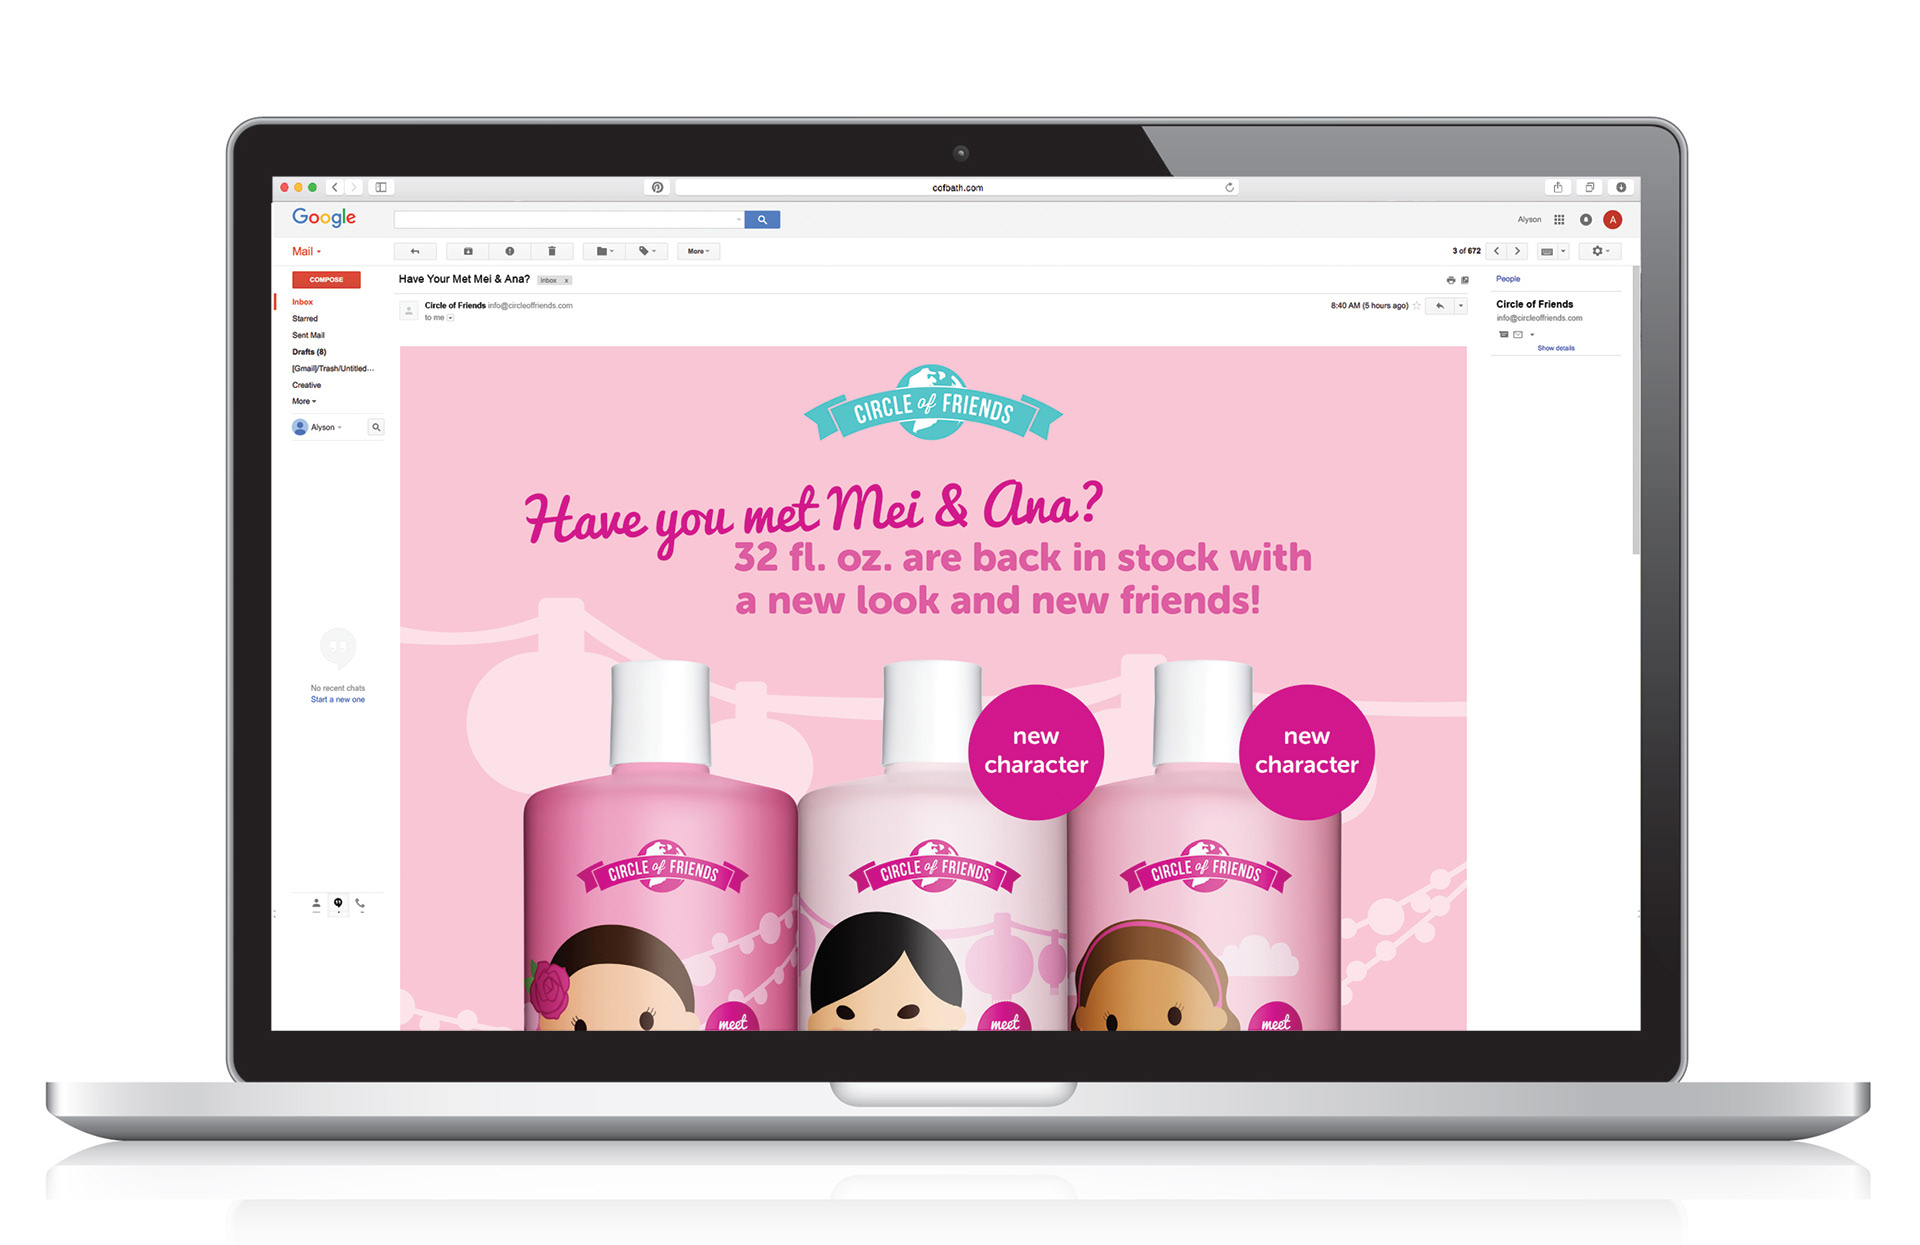
Task: Click the sender avatar placeholder
Action: pos(408,311)
